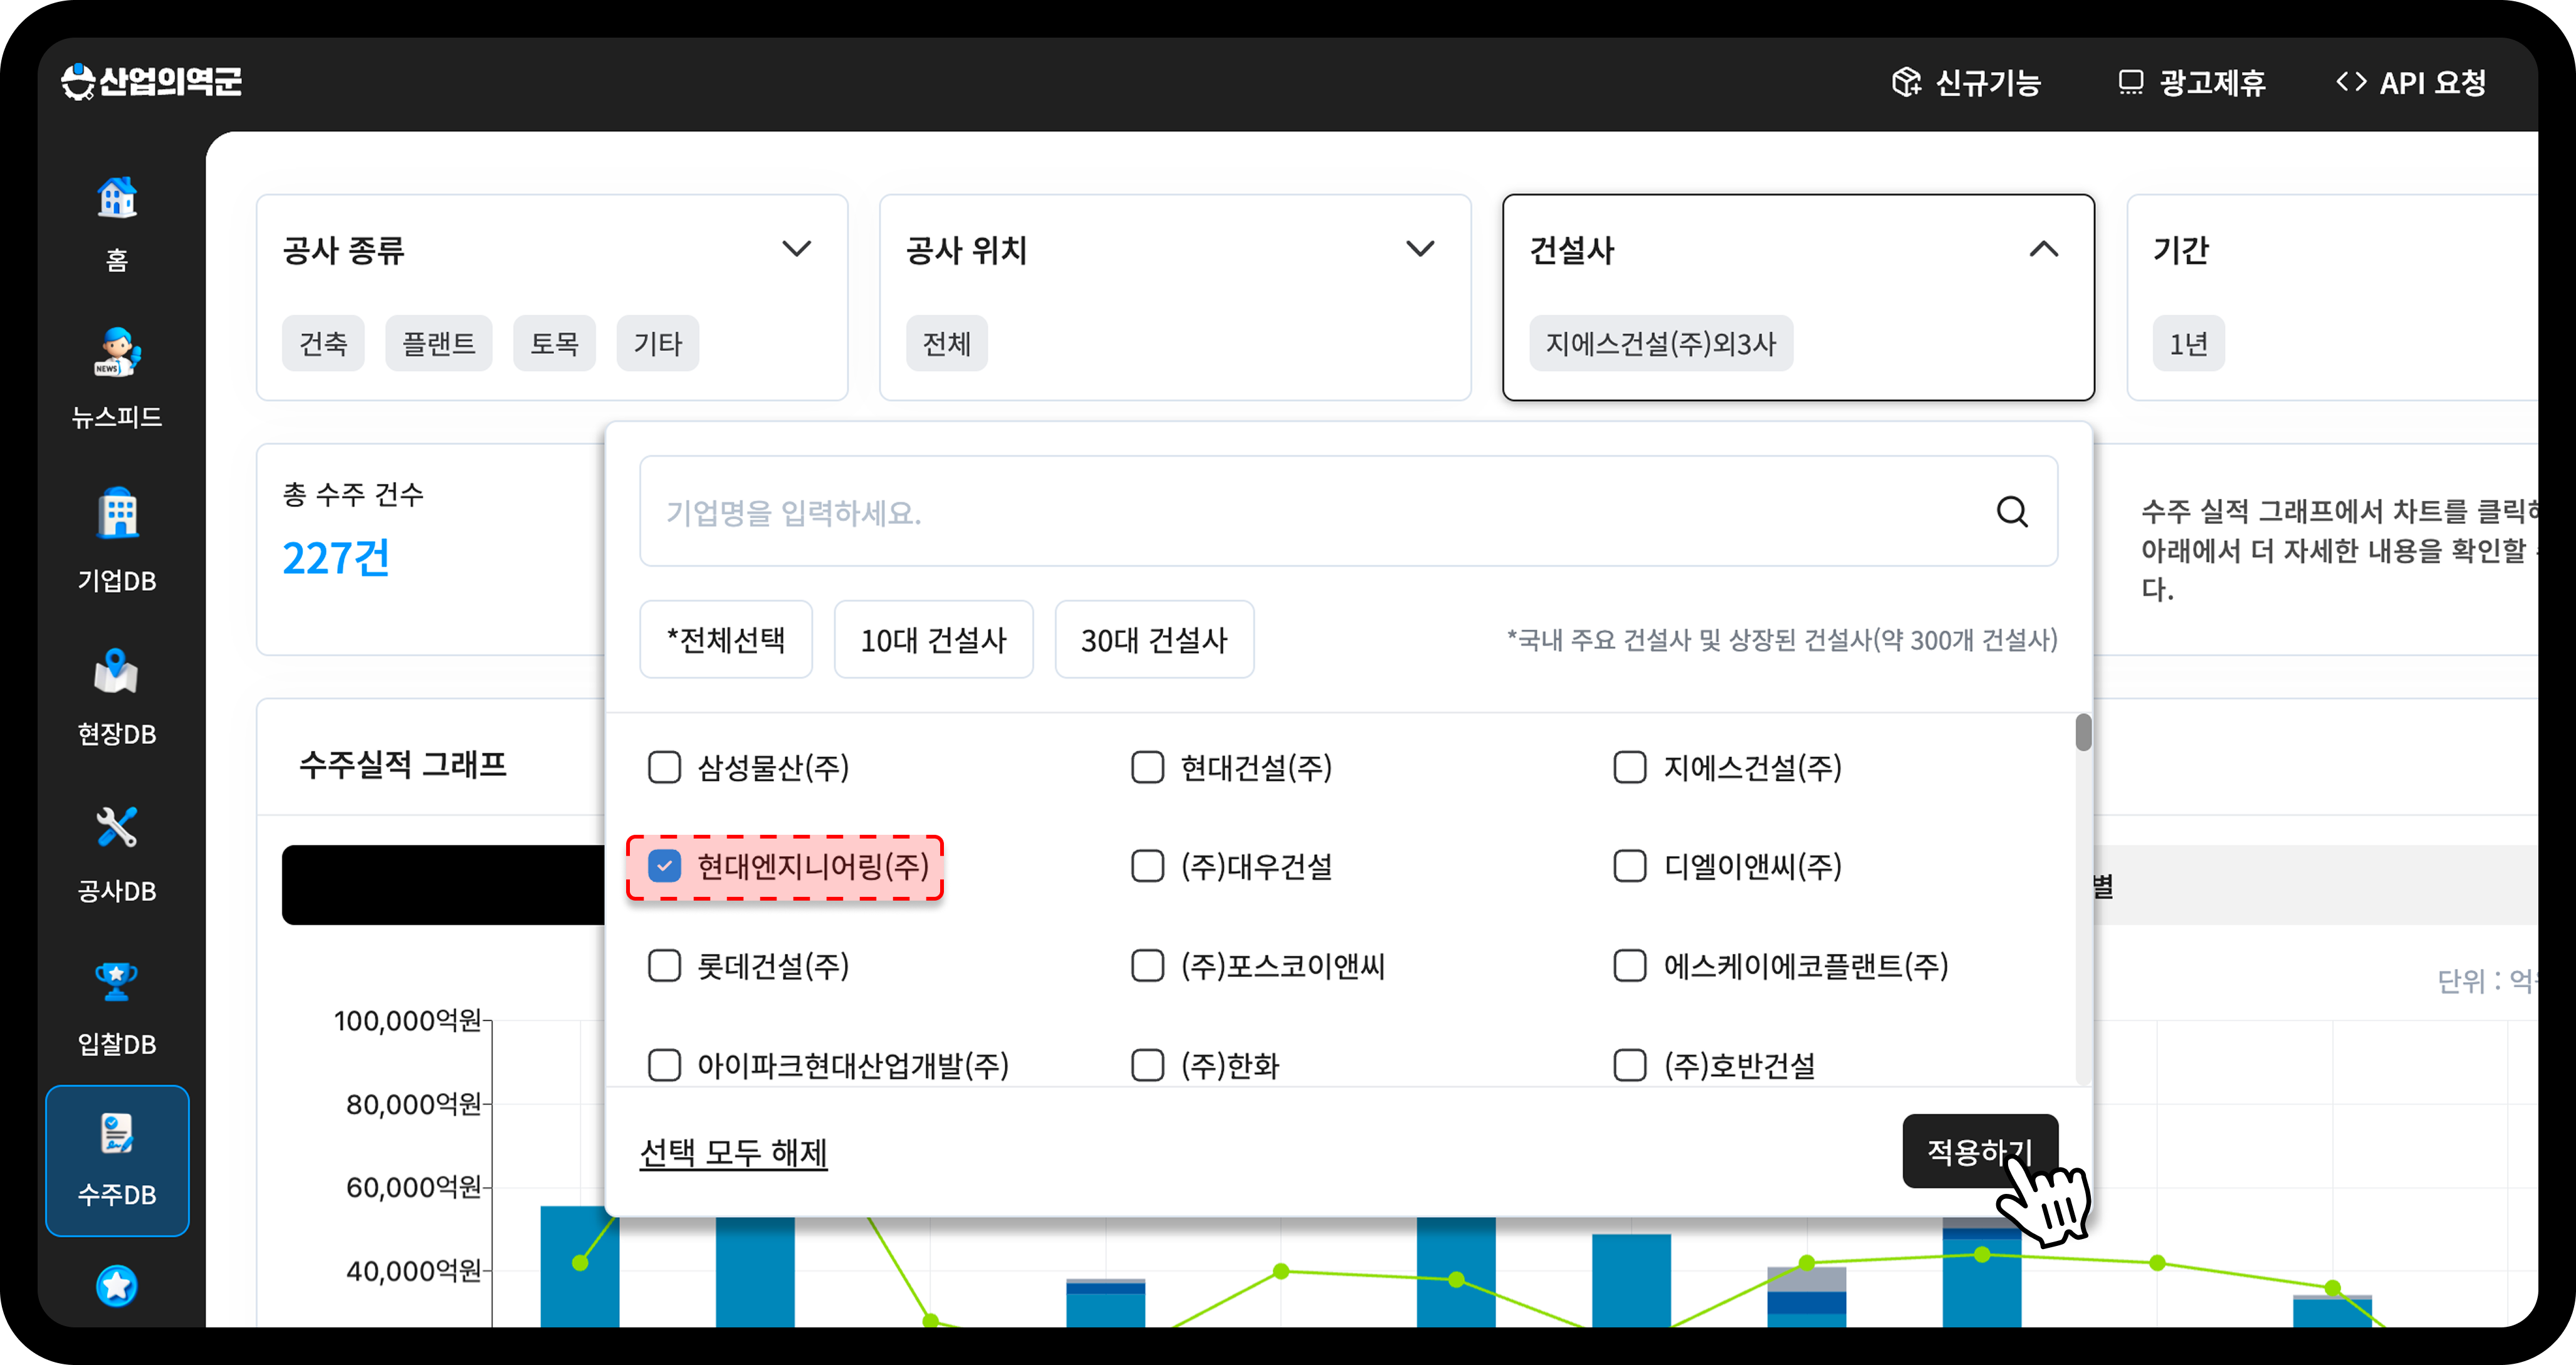
Task: Click the 지에스건설(주)외3사 tag
Action: coord(1660,344)
